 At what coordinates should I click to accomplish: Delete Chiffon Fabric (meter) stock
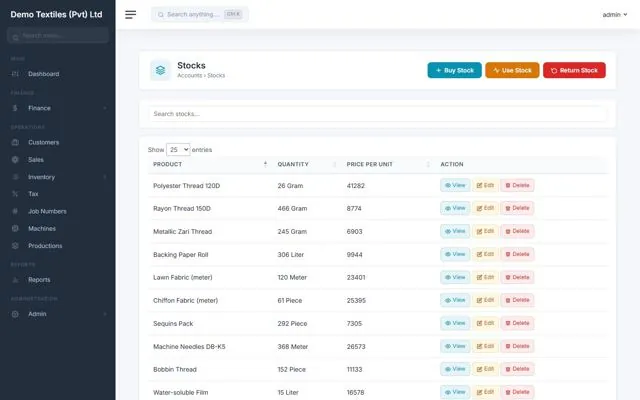point(517,300)
